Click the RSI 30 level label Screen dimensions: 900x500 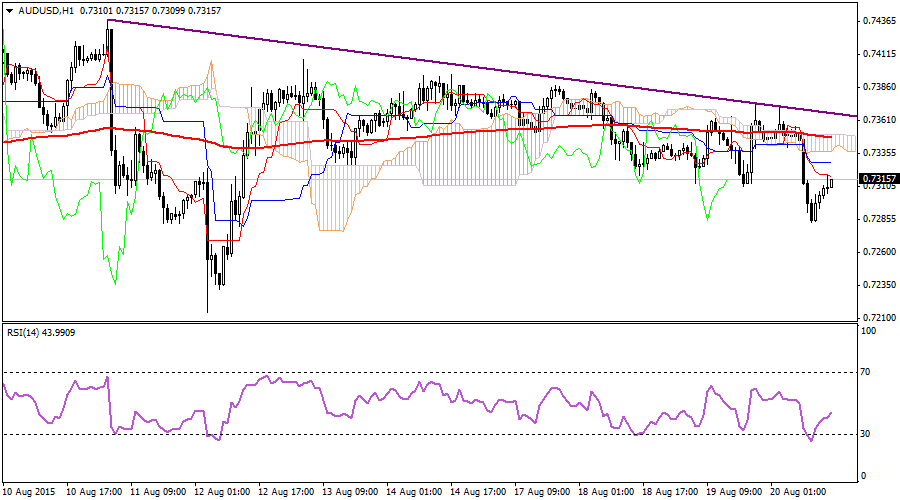coord(866,434)
